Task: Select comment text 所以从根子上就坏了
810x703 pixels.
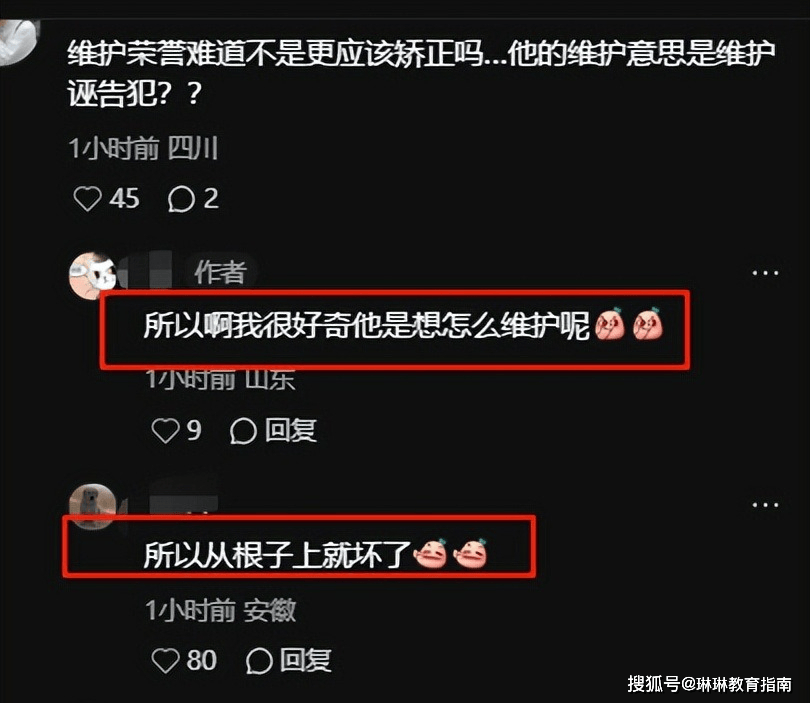Action: click(277, 555)
